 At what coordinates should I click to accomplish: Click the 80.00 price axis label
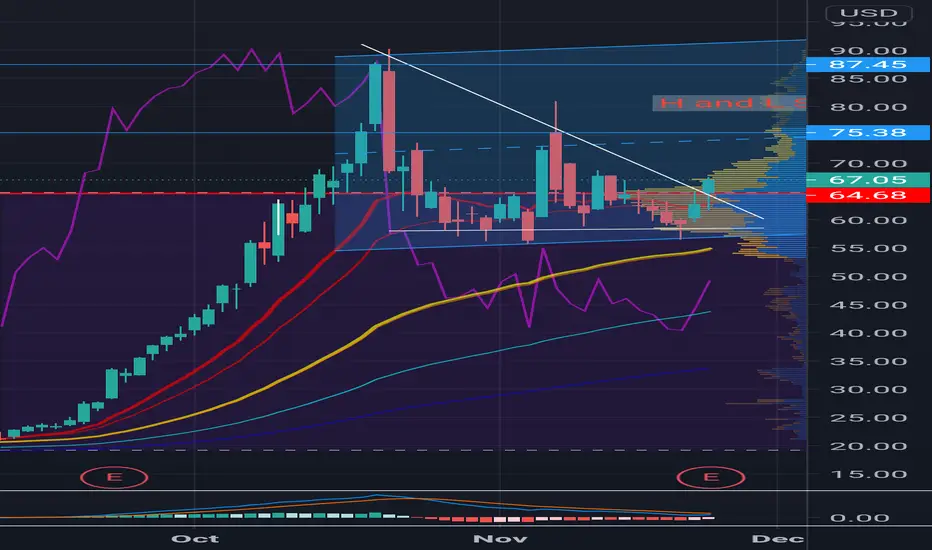coord(868,107)
